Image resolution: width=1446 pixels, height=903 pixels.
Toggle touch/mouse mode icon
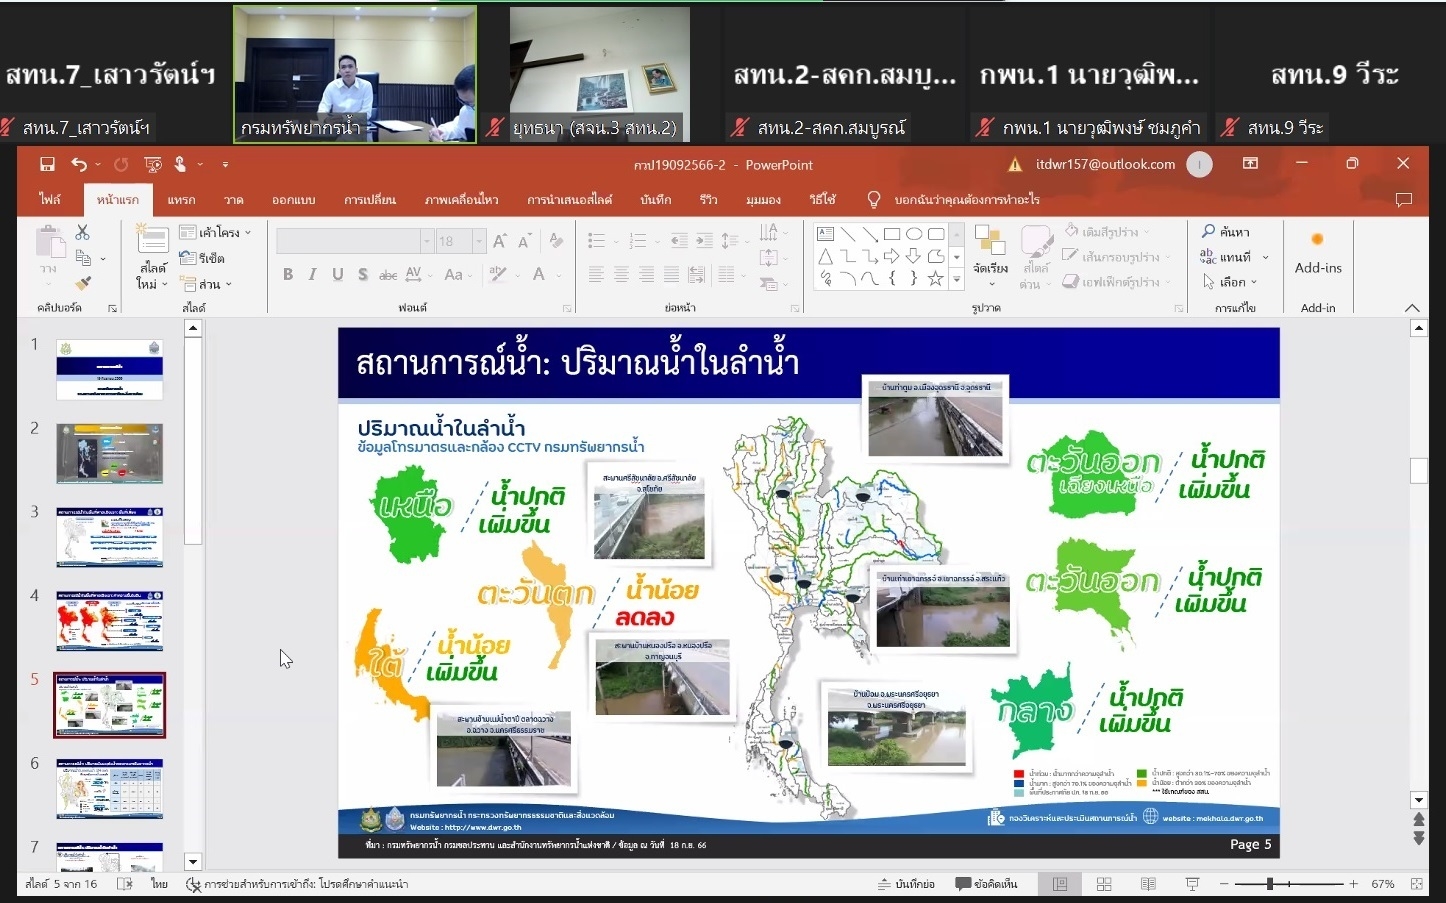point(181,164)
